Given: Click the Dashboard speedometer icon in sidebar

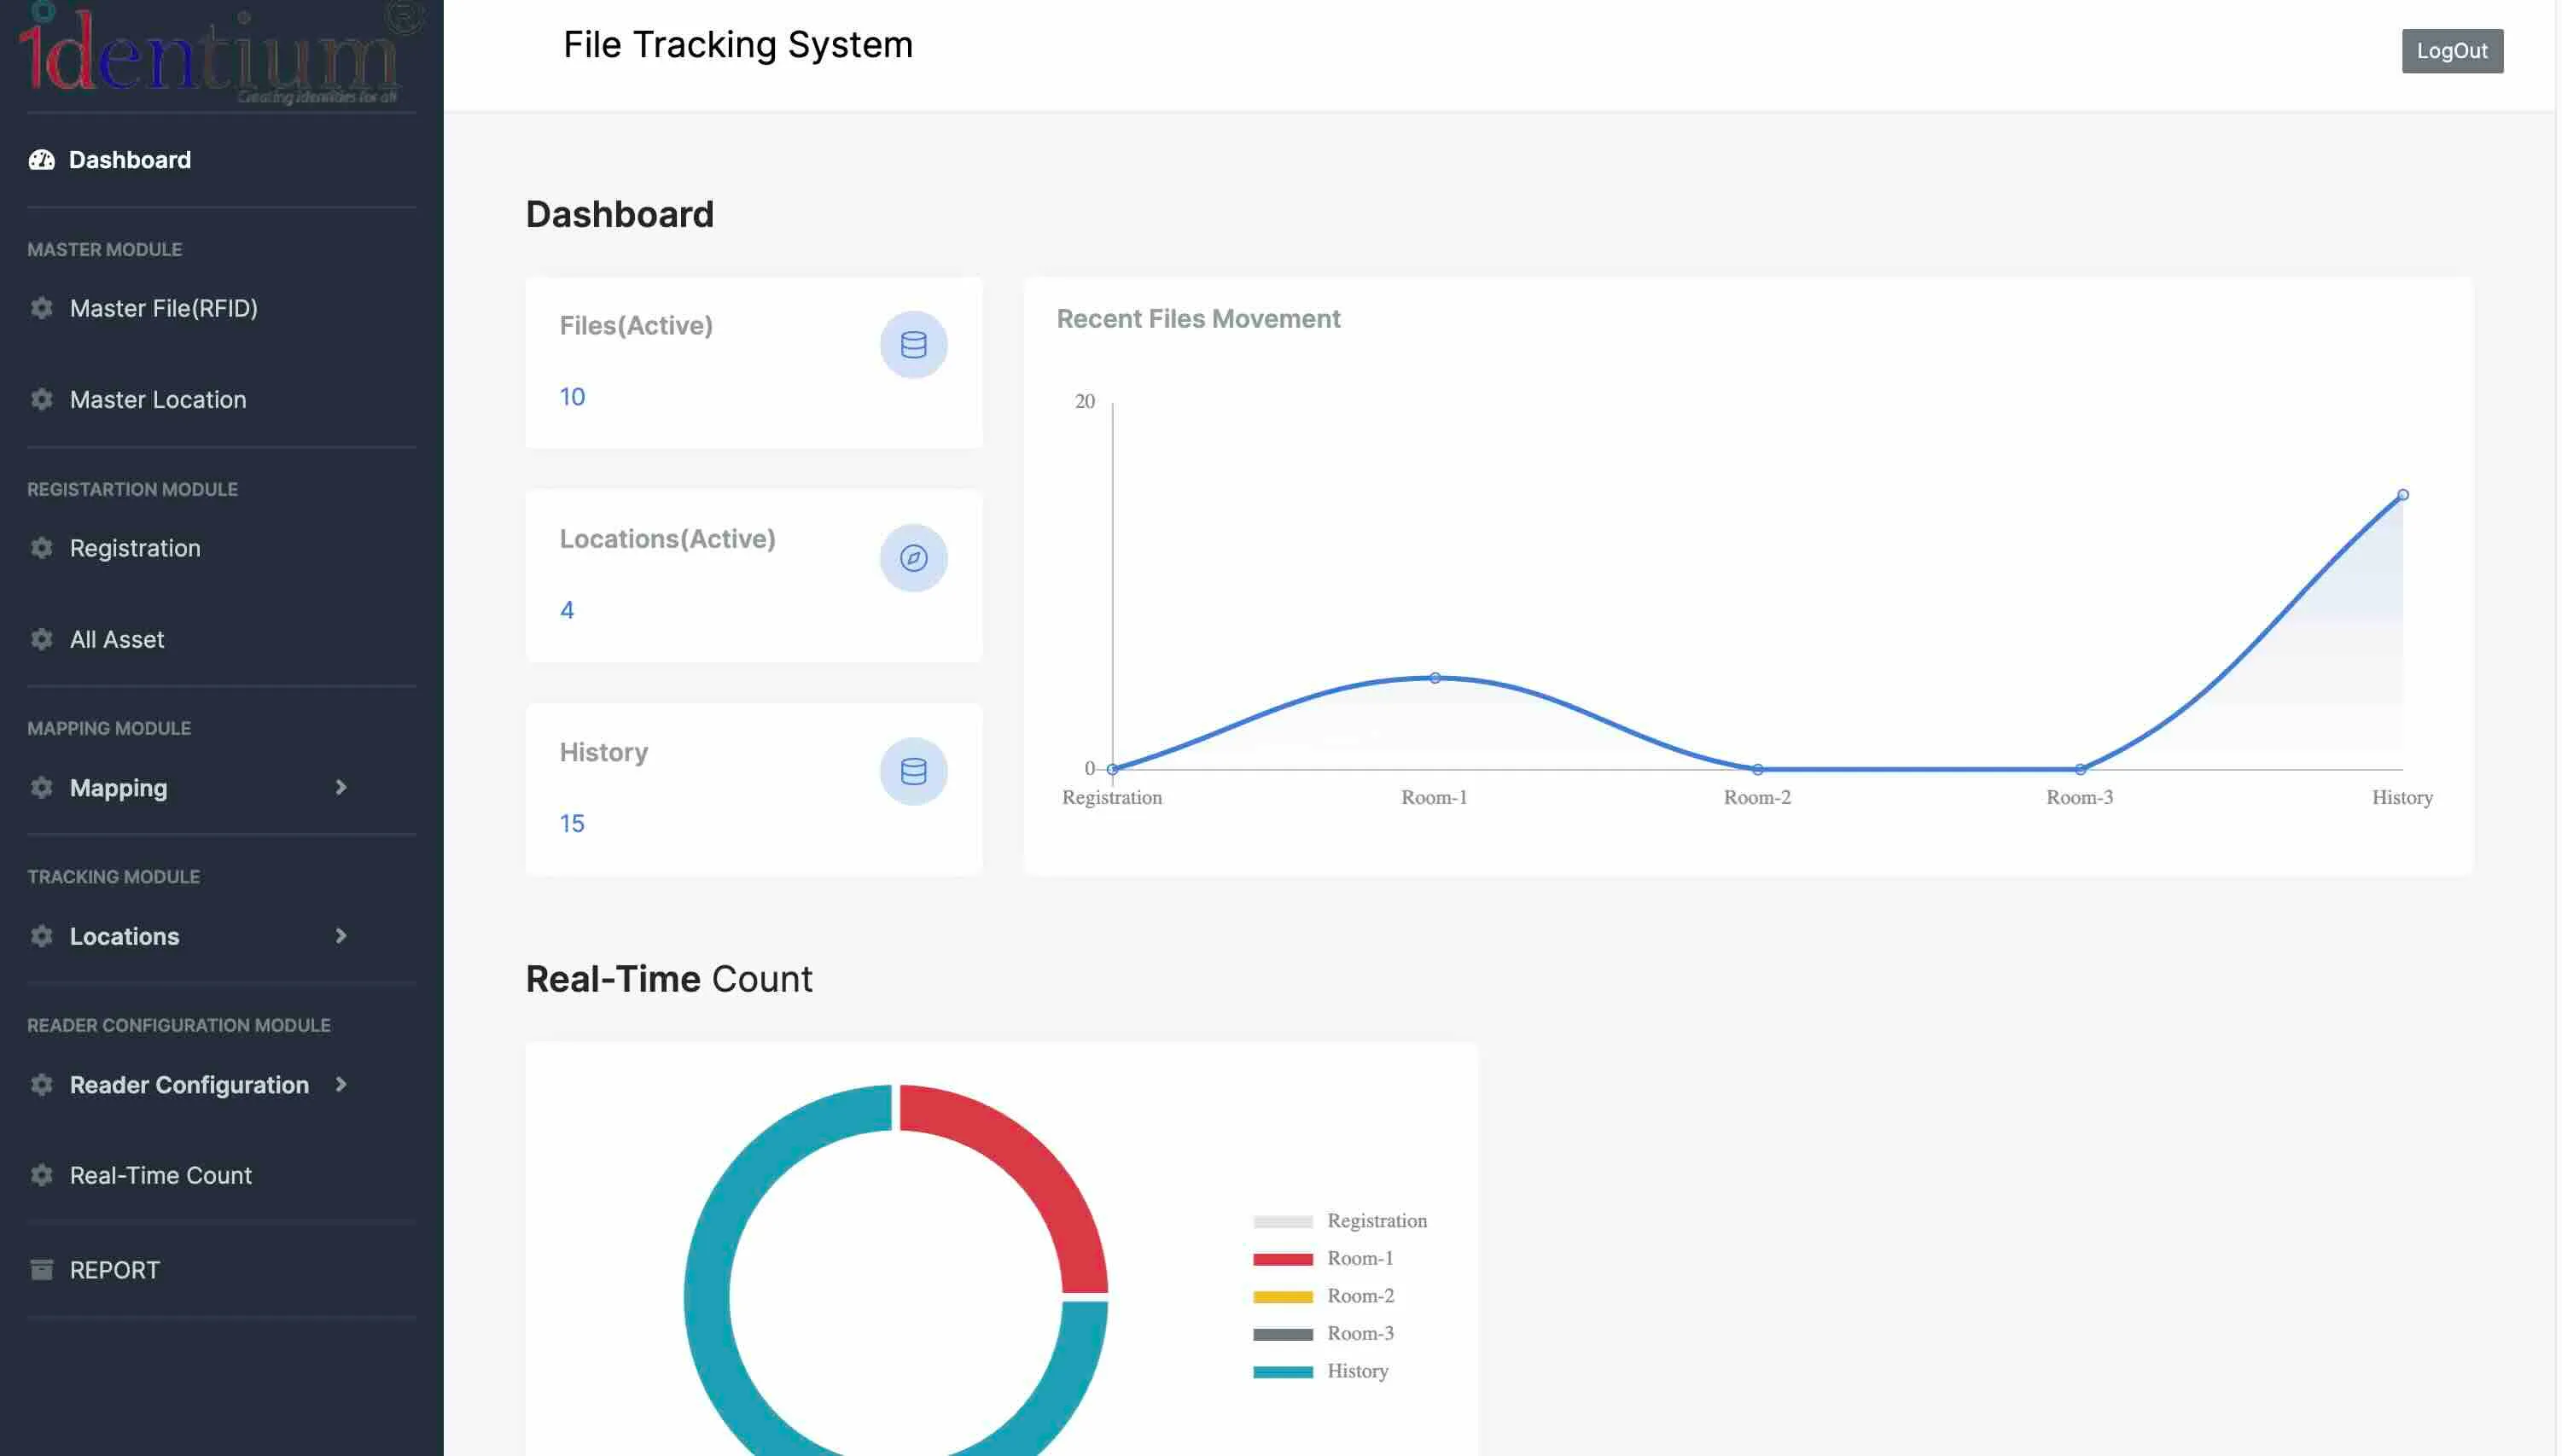Looking at the screenshot, I should point(41,160).
